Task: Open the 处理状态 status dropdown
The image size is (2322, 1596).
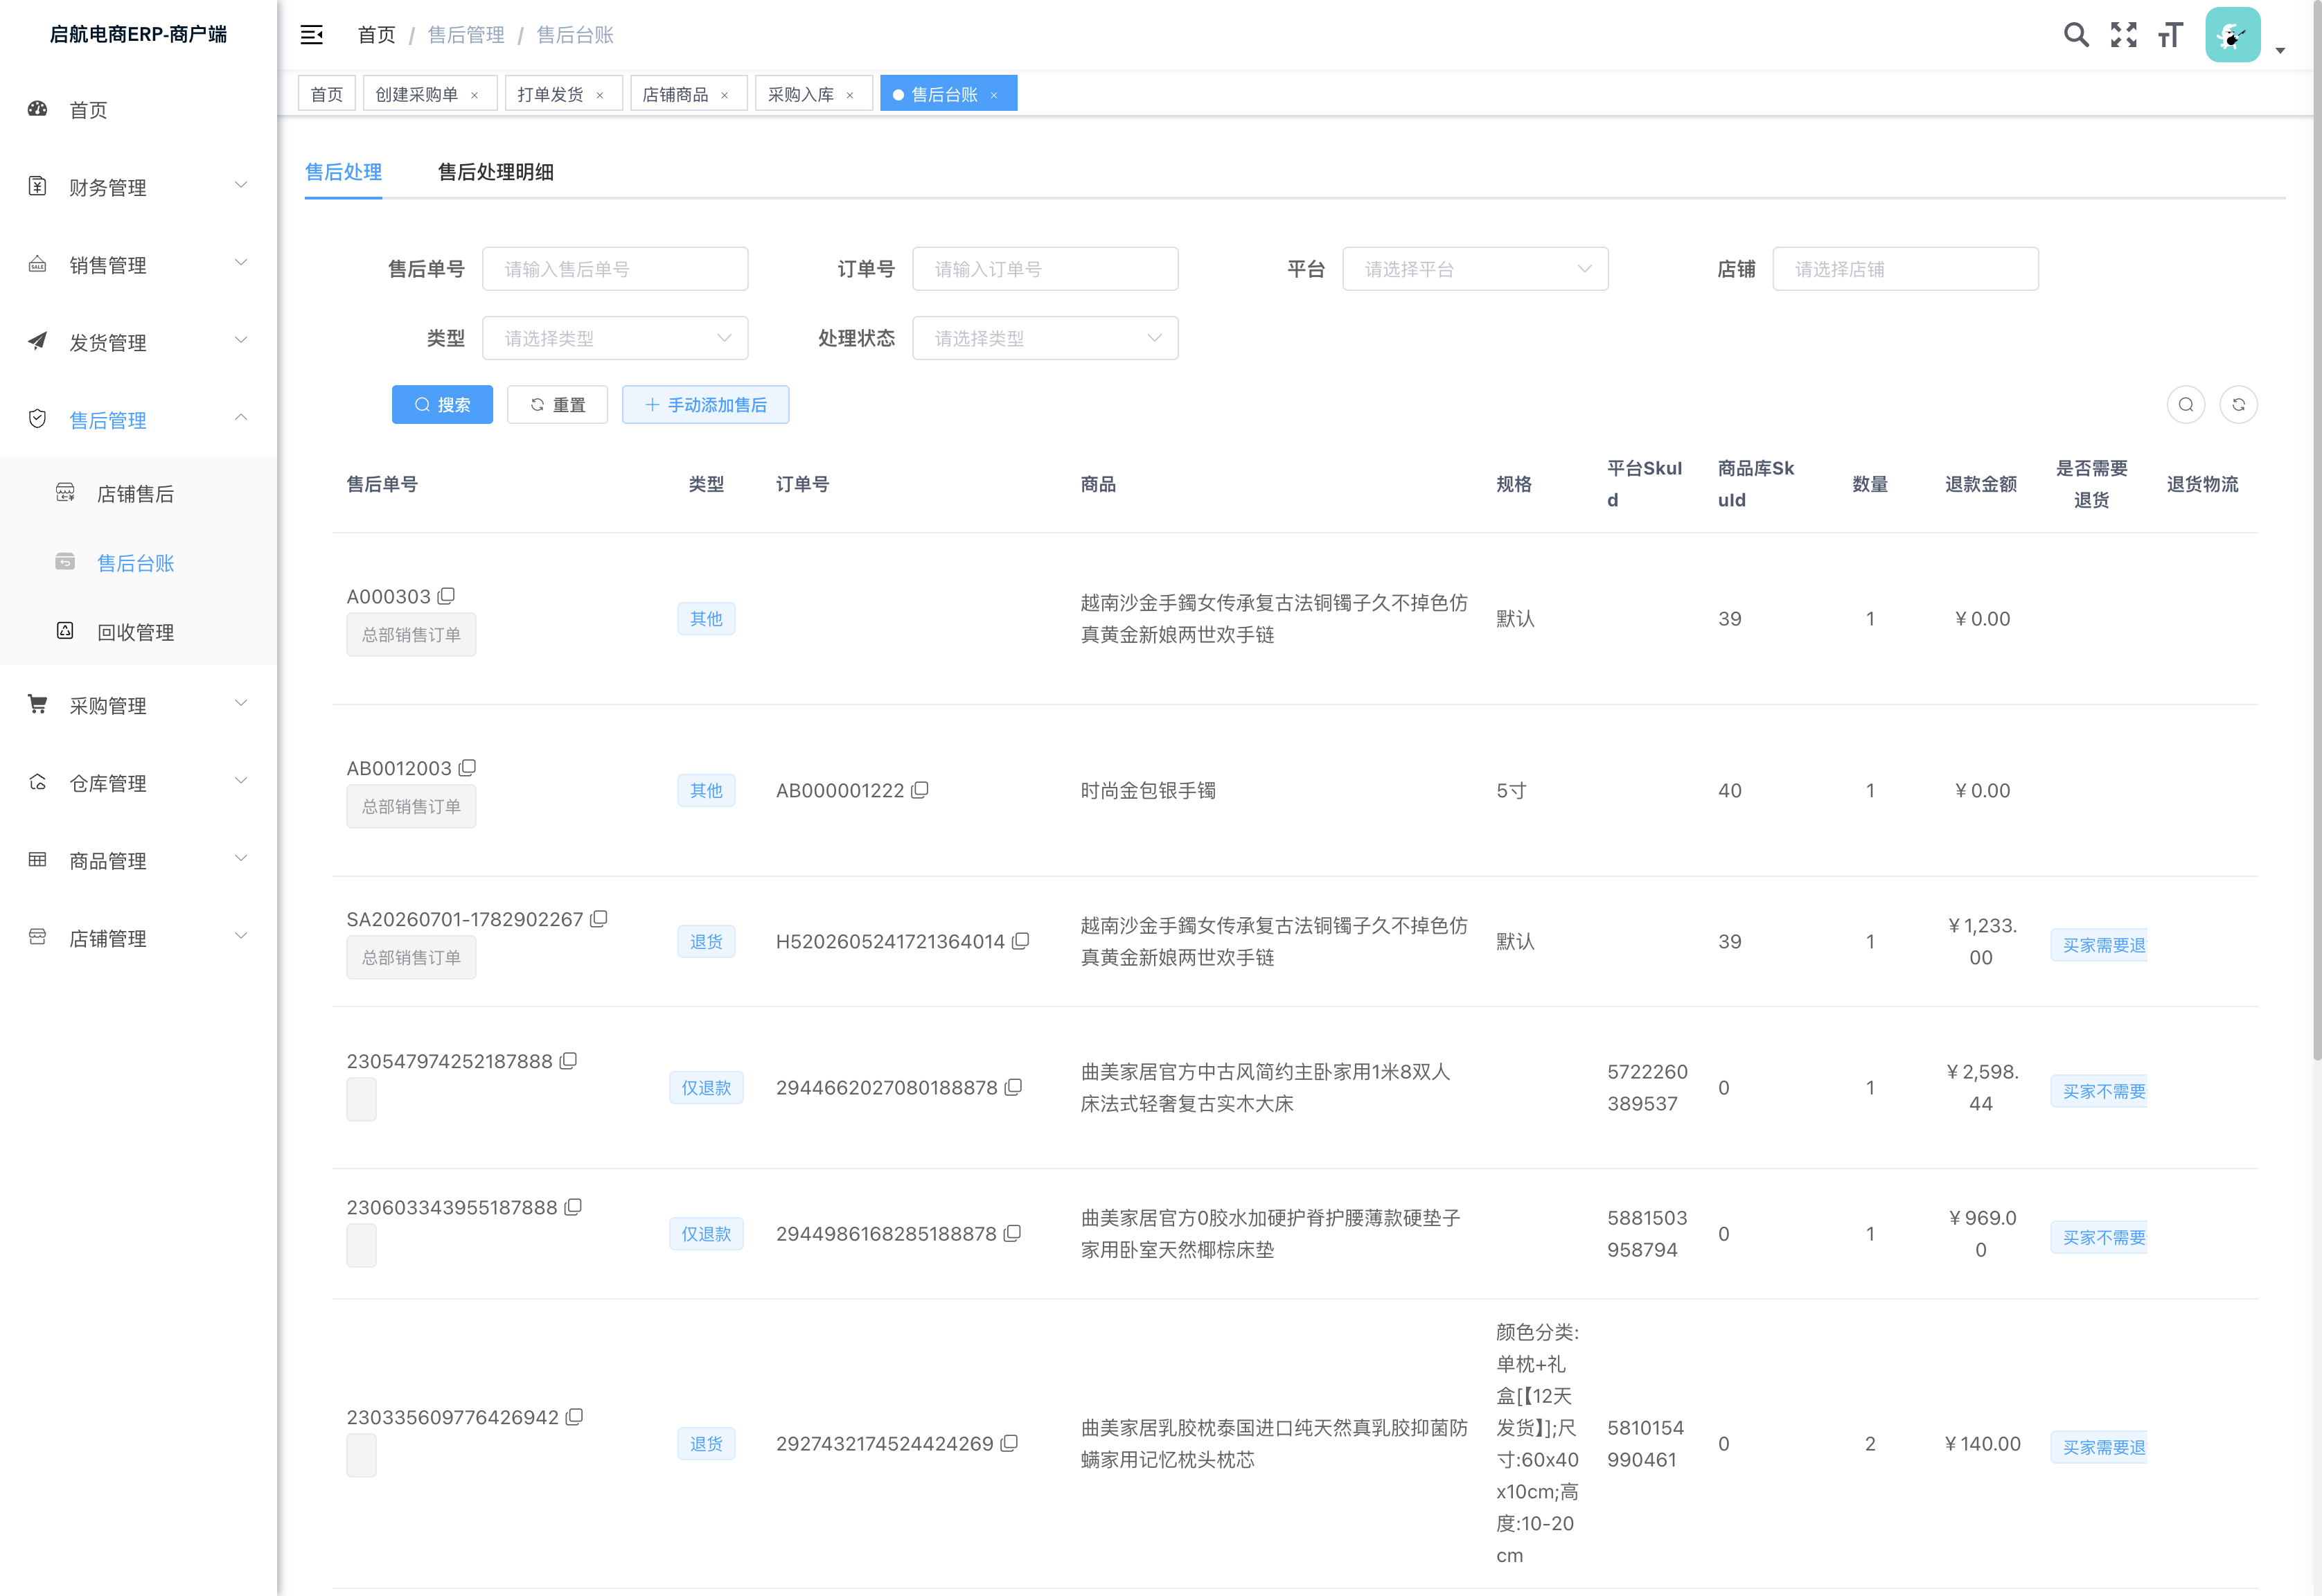Action: (x=1045, y=338)
